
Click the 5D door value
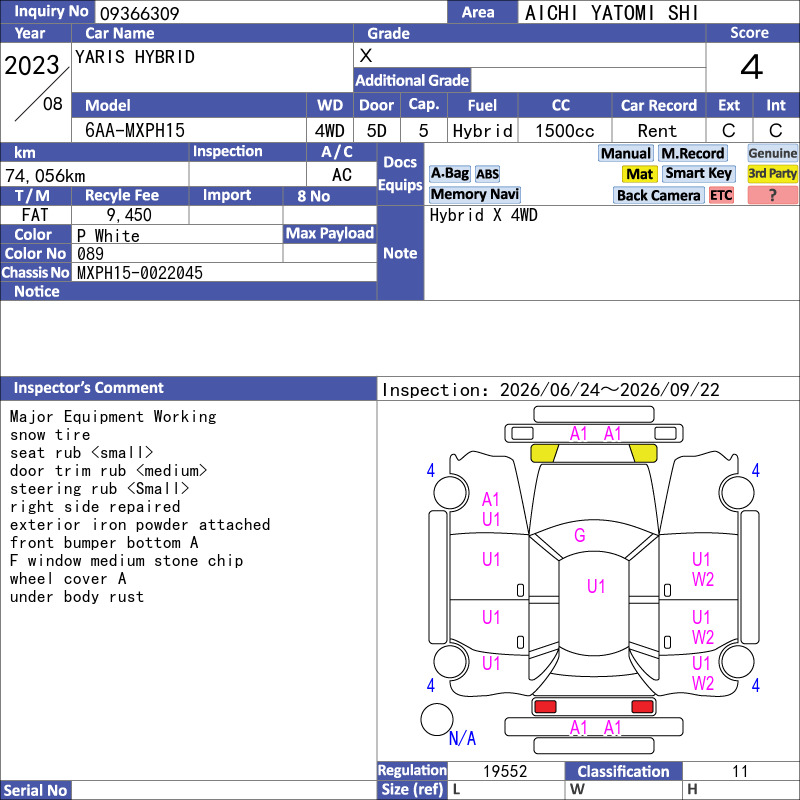tap(377, 131)
